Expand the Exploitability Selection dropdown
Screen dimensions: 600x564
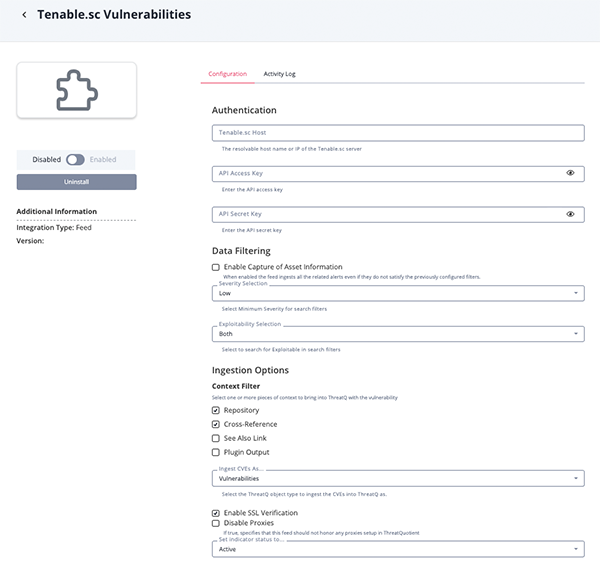[x=397, y=335]
